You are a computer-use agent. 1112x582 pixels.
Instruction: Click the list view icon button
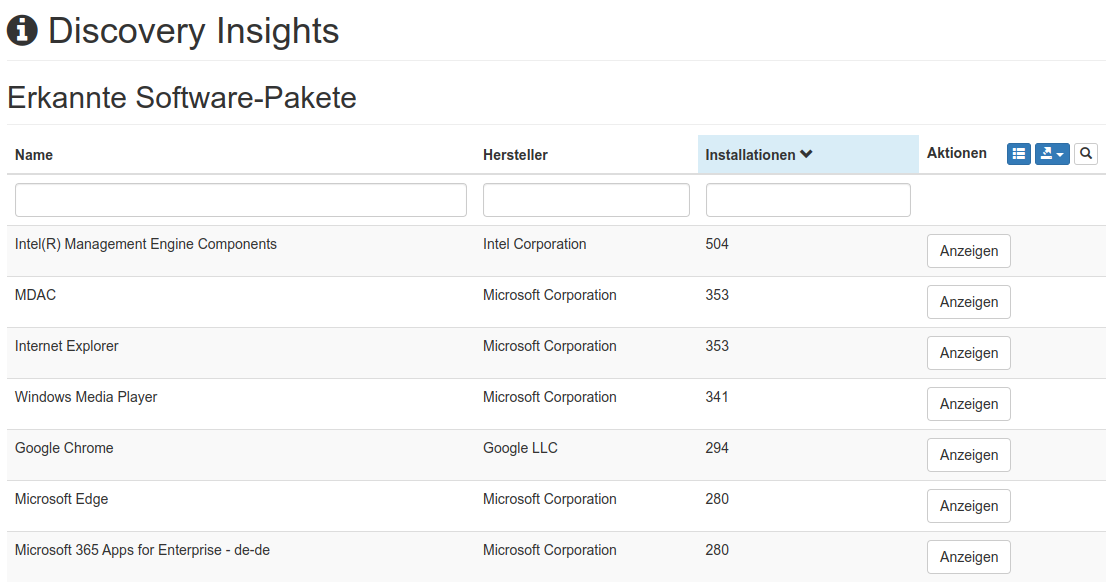(1018, 154)
